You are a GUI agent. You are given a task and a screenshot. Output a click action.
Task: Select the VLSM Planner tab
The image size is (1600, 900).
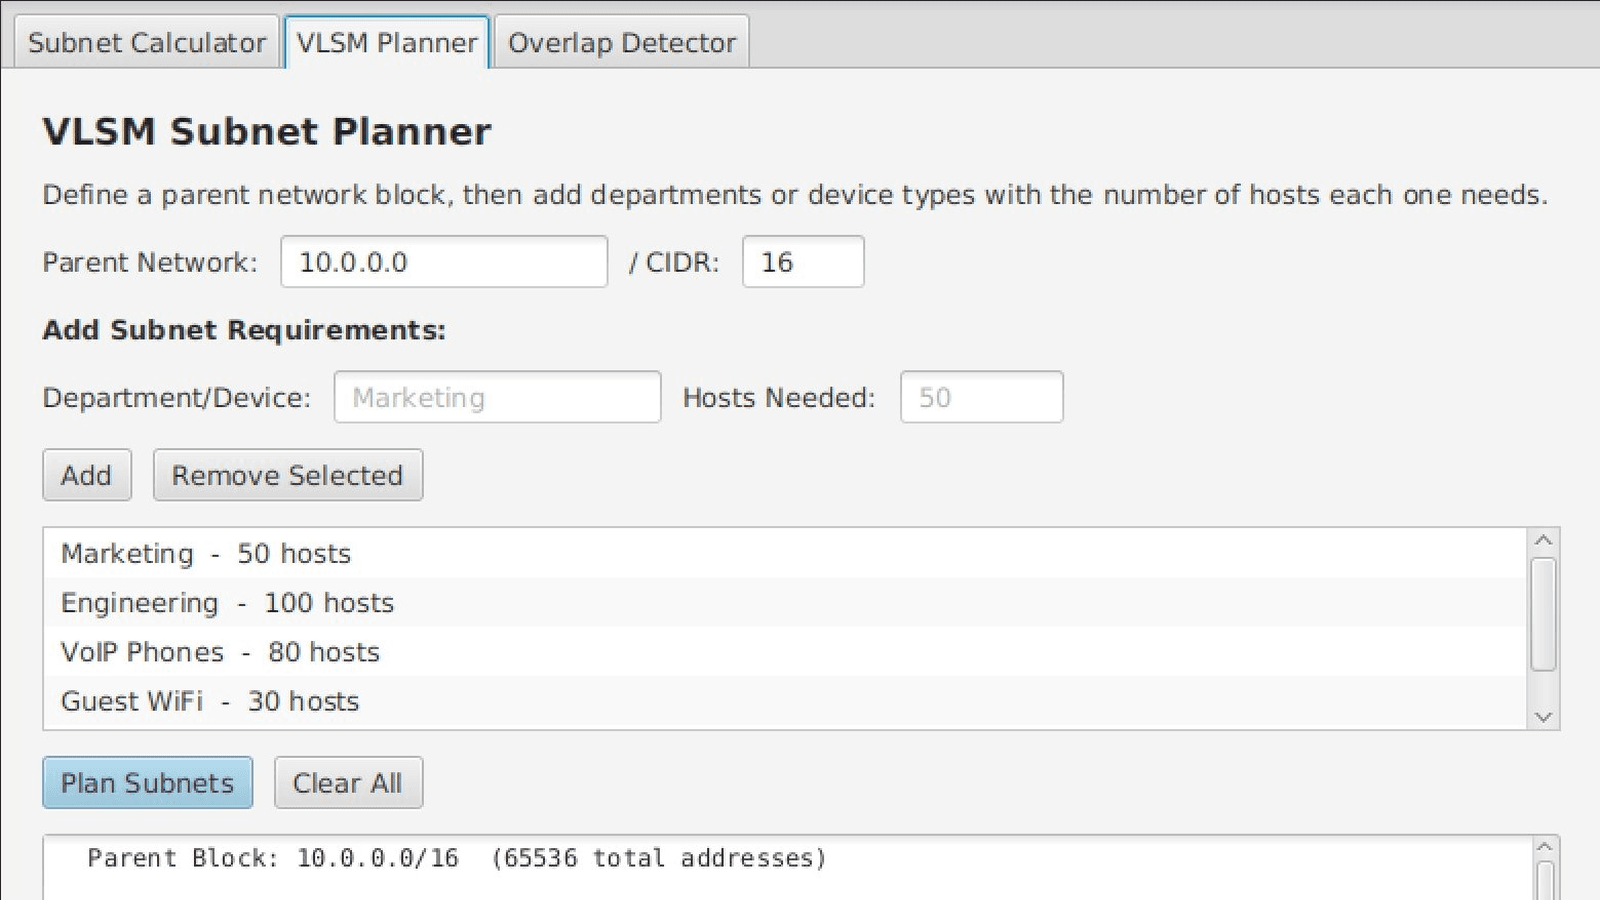point(386,42)
